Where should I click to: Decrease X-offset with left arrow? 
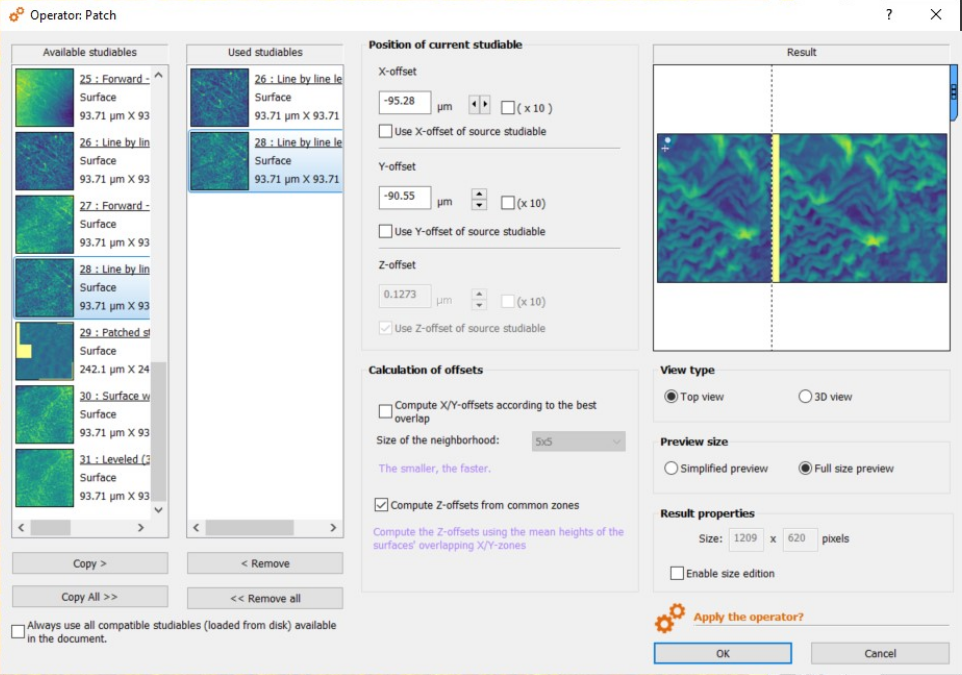click(474, 104)
